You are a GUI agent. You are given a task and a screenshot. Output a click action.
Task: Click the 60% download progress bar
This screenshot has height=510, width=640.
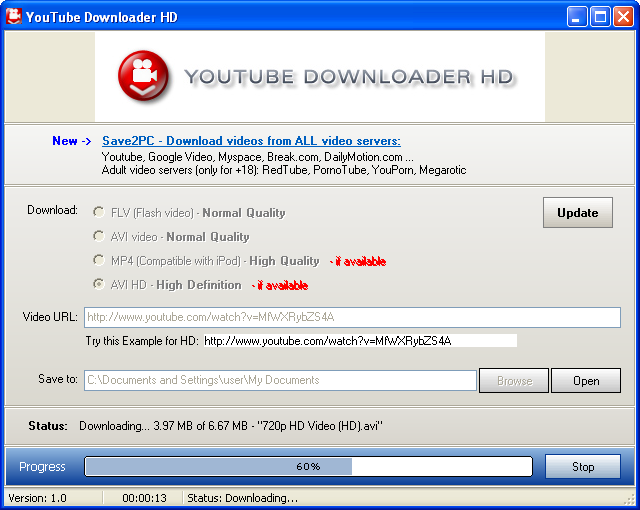coord(308,466)
